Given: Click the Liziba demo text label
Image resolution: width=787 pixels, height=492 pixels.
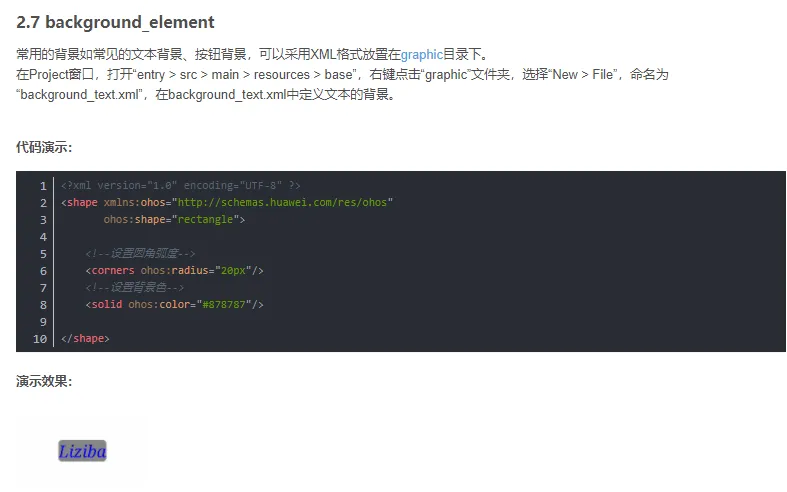Looking at the screenshot, I should 82,451.
